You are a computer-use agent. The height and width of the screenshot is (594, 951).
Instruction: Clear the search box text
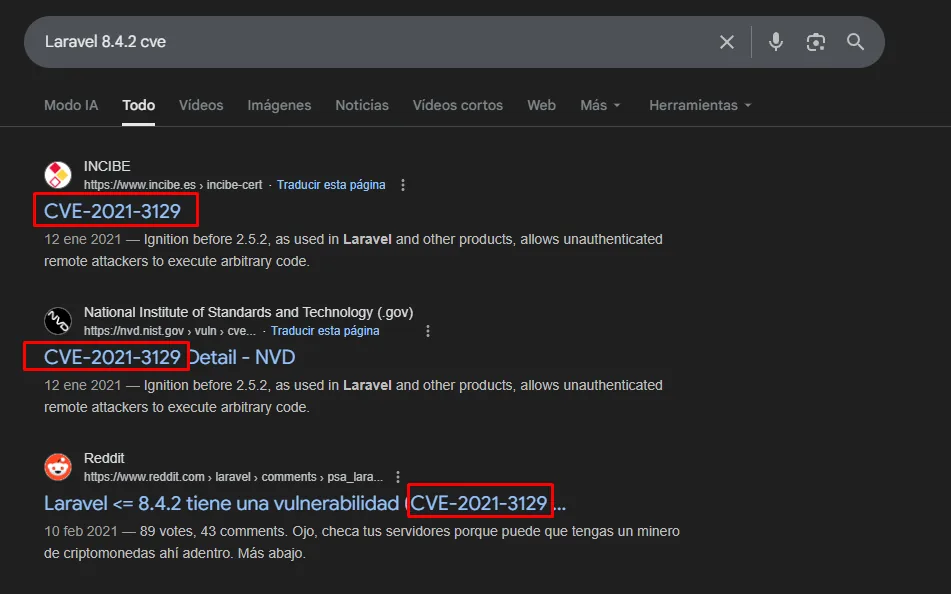click(727, 42)
